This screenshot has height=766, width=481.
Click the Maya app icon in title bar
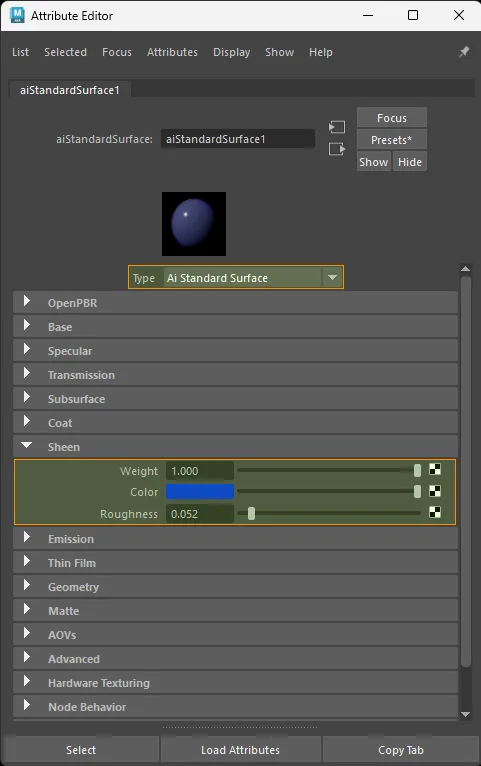tap(18, 16)
